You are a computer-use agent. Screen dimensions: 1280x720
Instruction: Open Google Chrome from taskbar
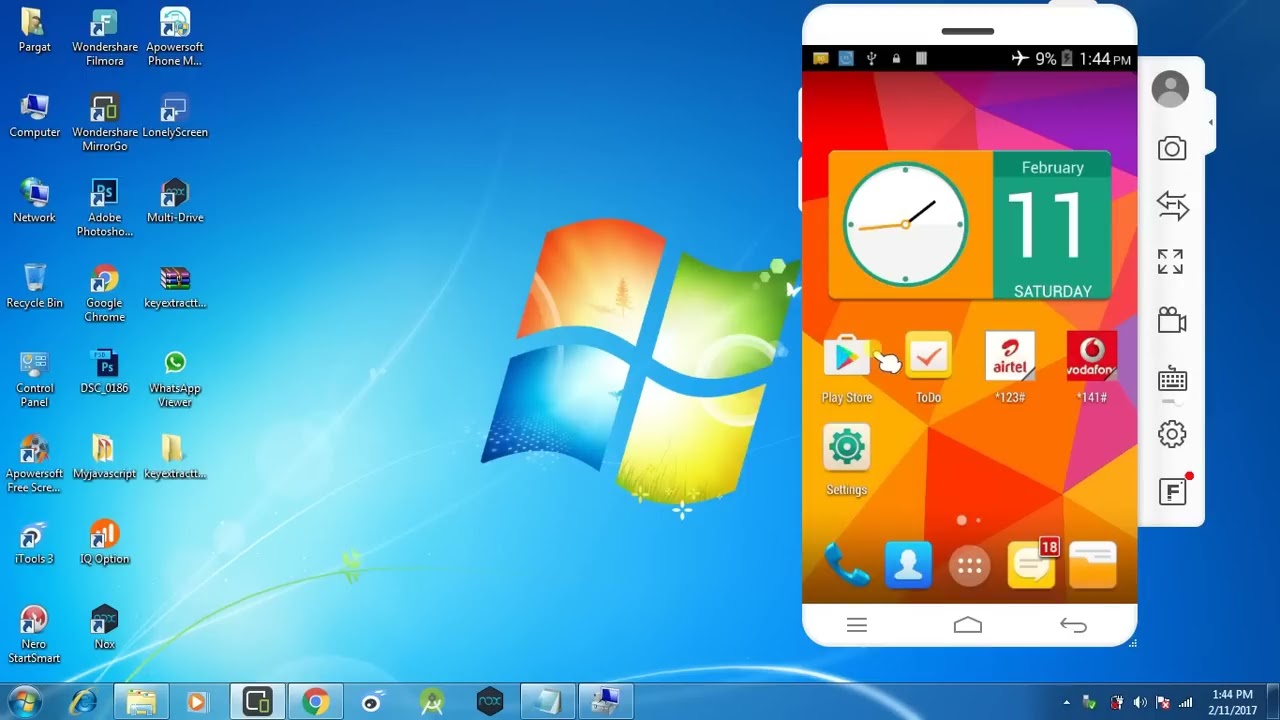316,702
